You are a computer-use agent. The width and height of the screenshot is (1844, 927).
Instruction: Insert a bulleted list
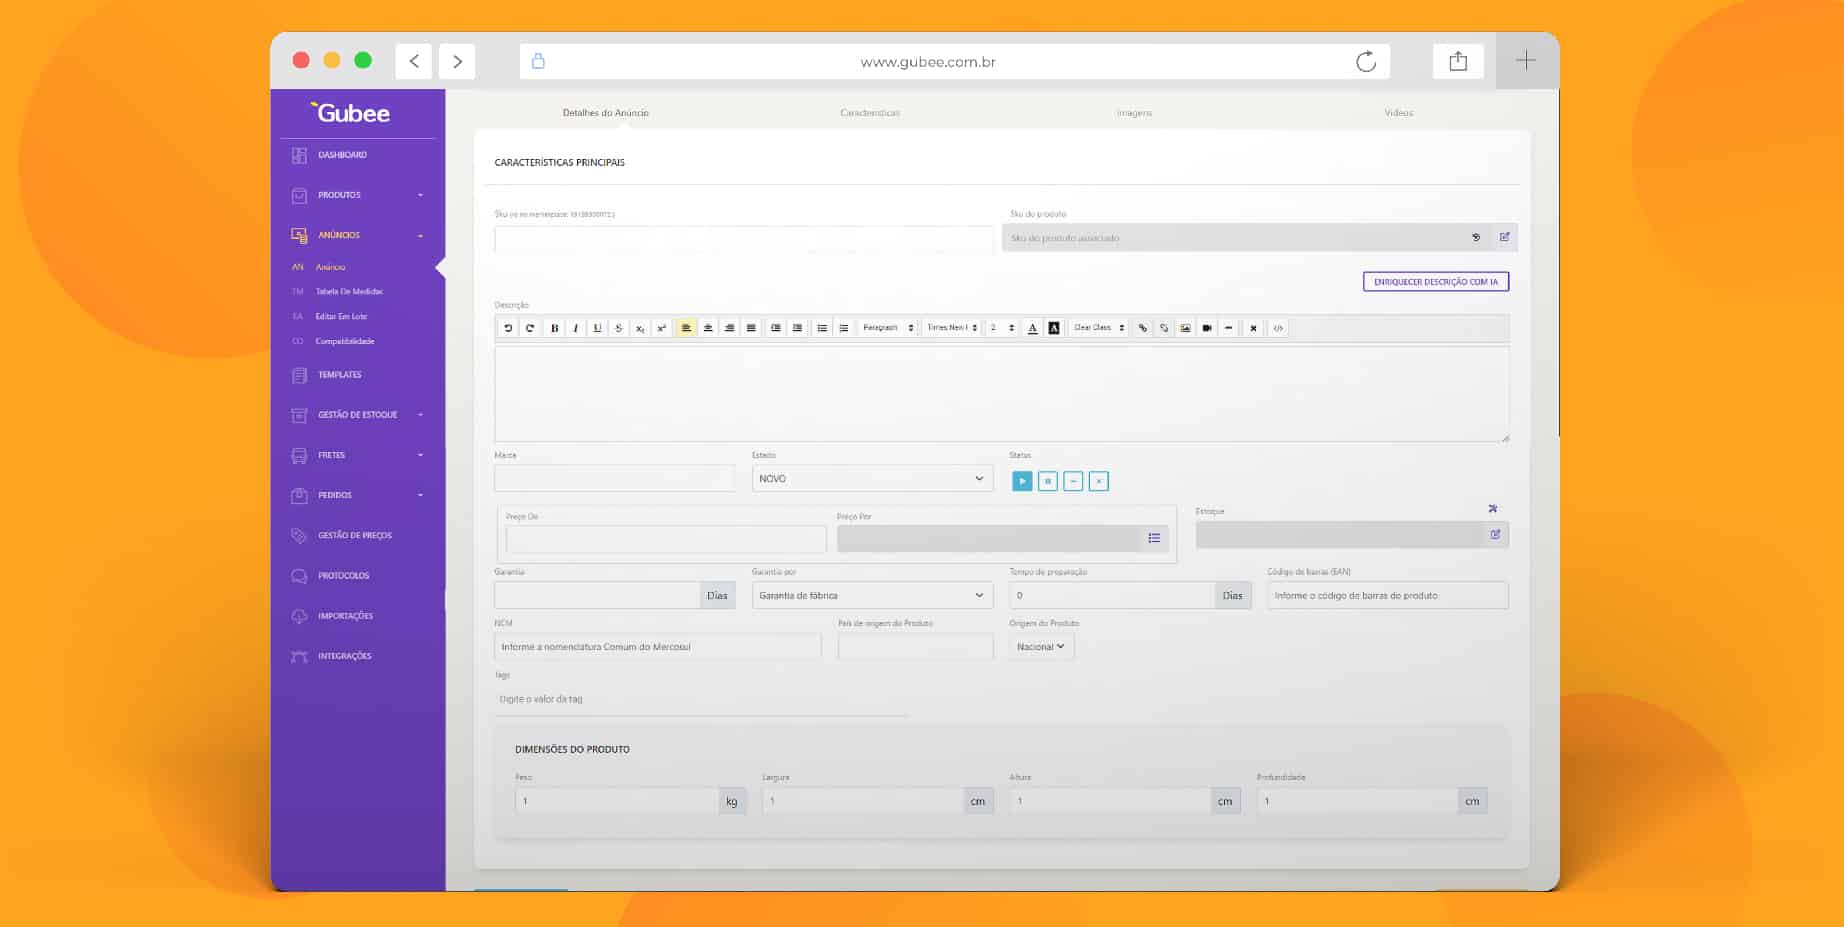[822, 328]
